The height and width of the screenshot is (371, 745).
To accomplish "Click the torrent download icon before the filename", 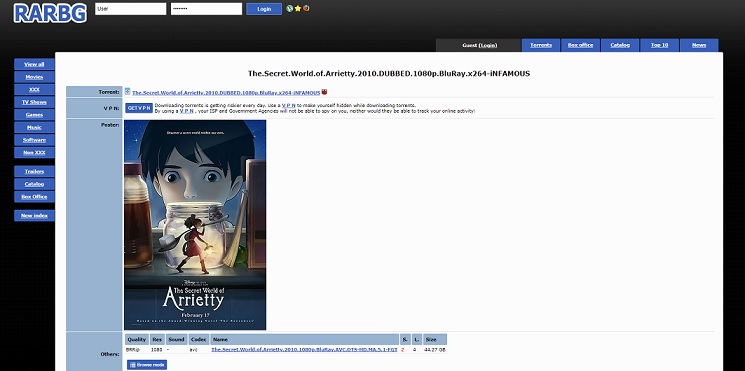I will click(x=127, y=92).
